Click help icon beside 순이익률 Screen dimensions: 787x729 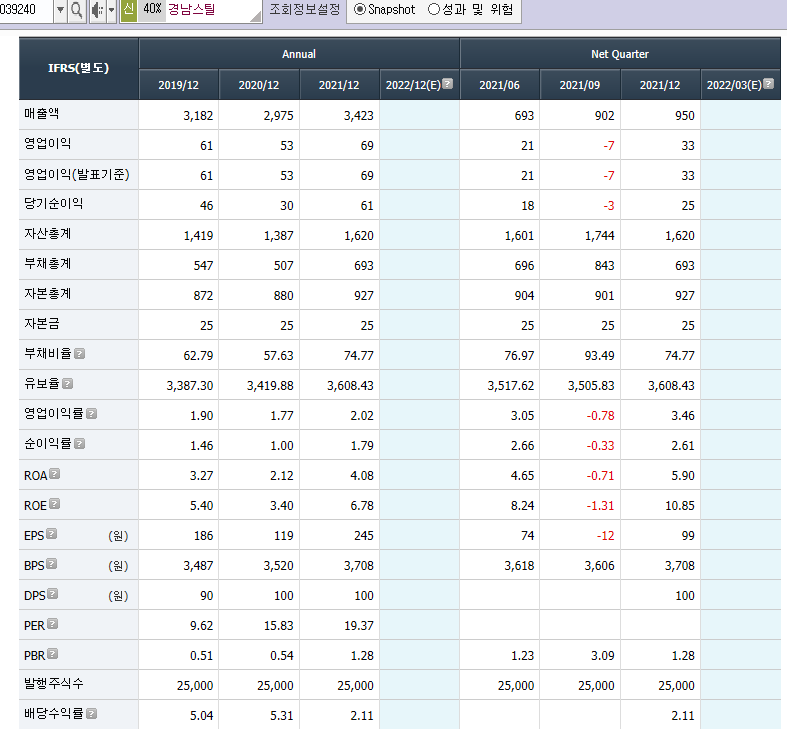[79, 444]
